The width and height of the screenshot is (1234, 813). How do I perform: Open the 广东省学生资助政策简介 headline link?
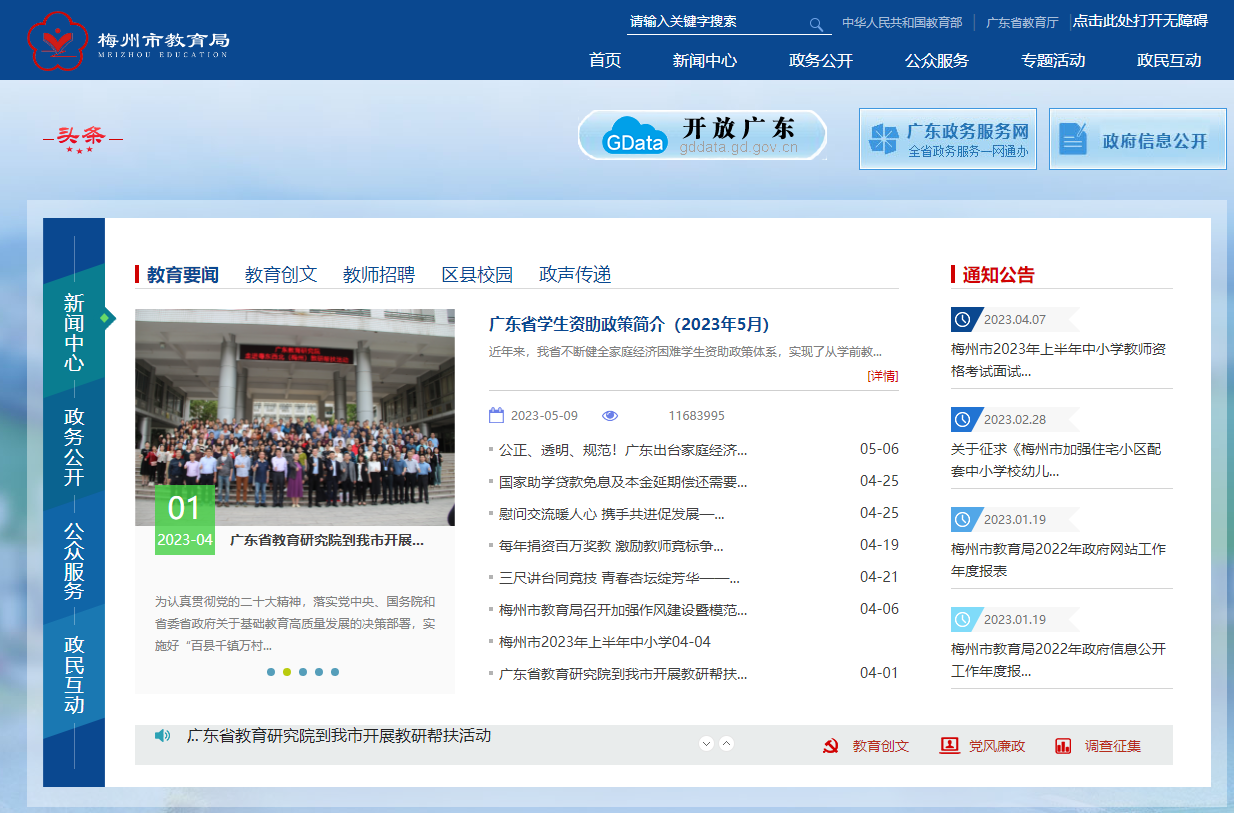point(628,324)
